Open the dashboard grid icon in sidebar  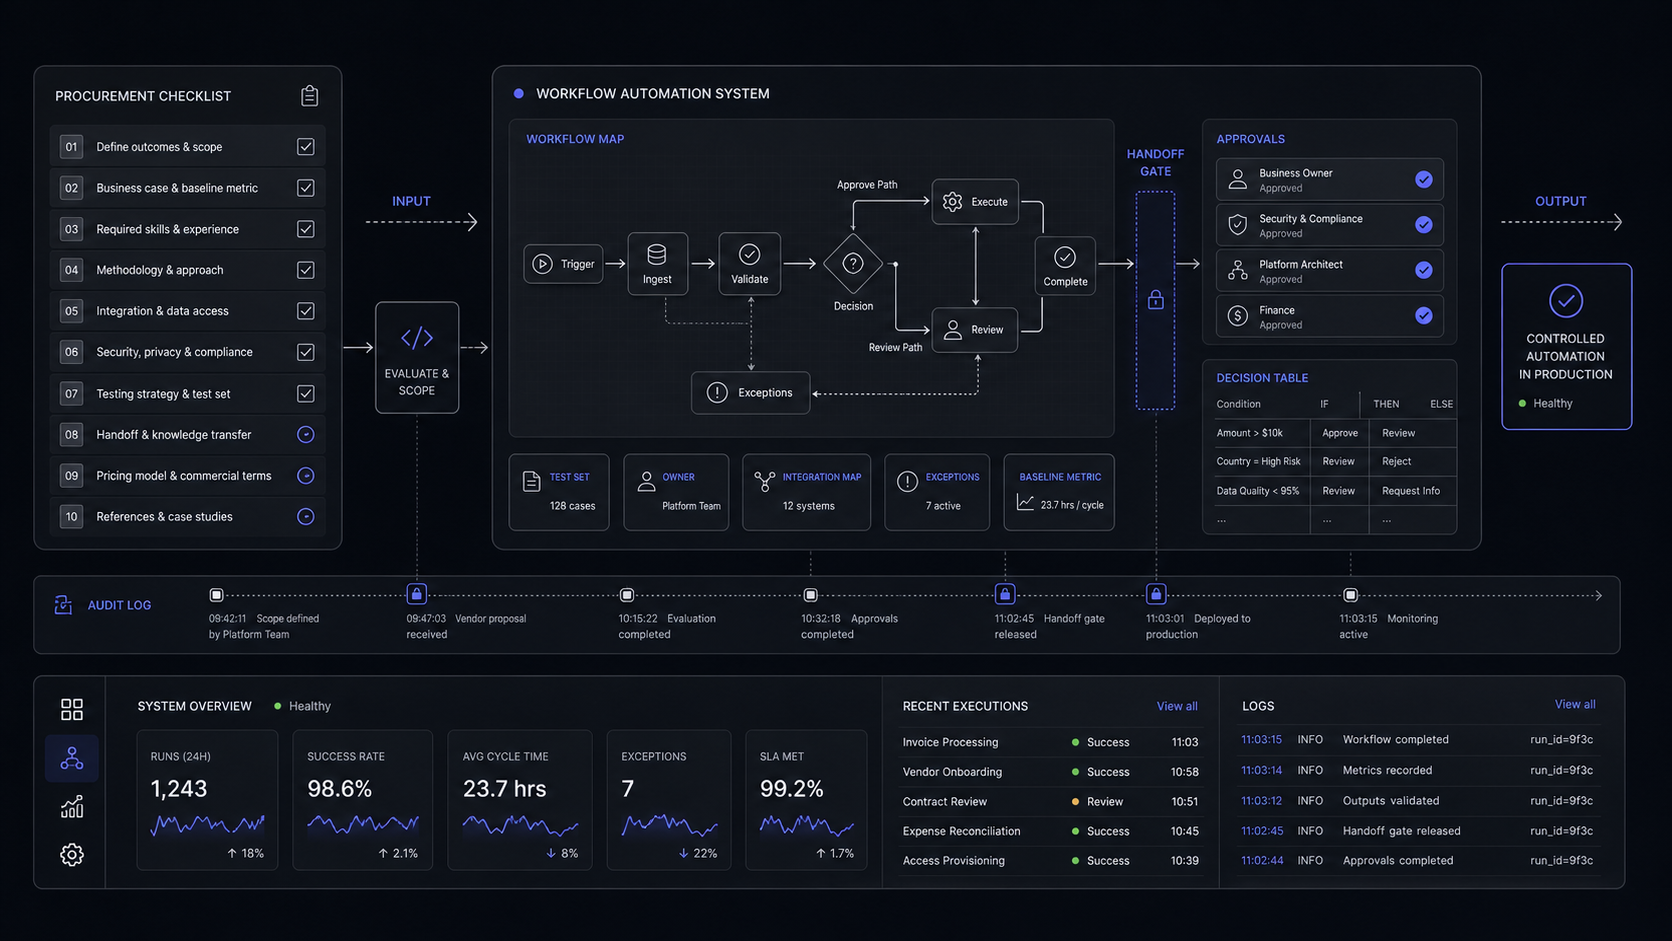[72, 709]
